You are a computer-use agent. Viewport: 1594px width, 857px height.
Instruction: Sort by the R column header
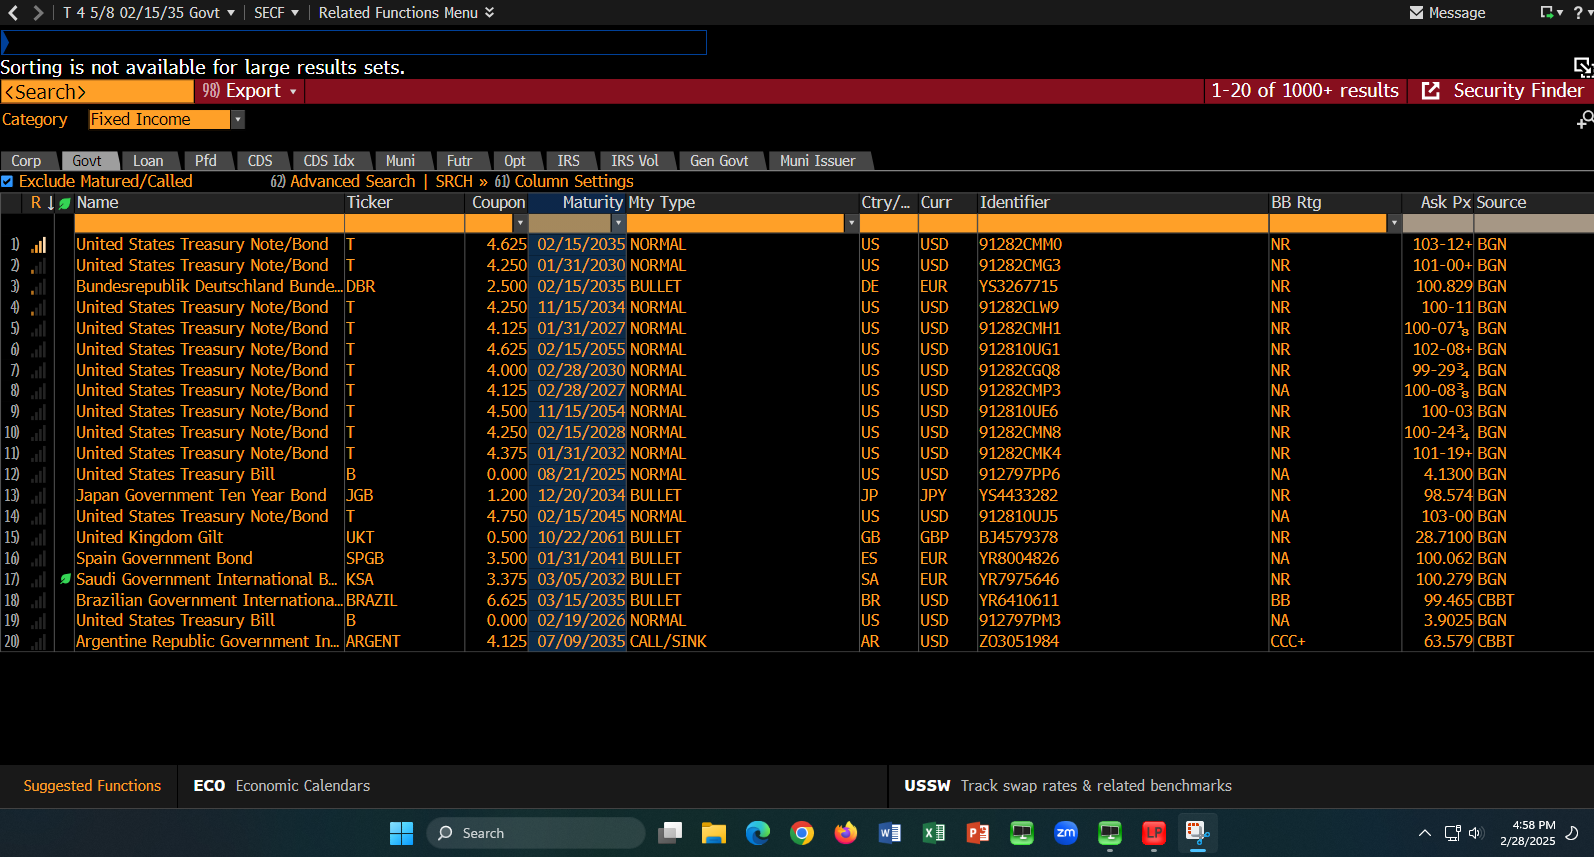click(x=36, y=202)
